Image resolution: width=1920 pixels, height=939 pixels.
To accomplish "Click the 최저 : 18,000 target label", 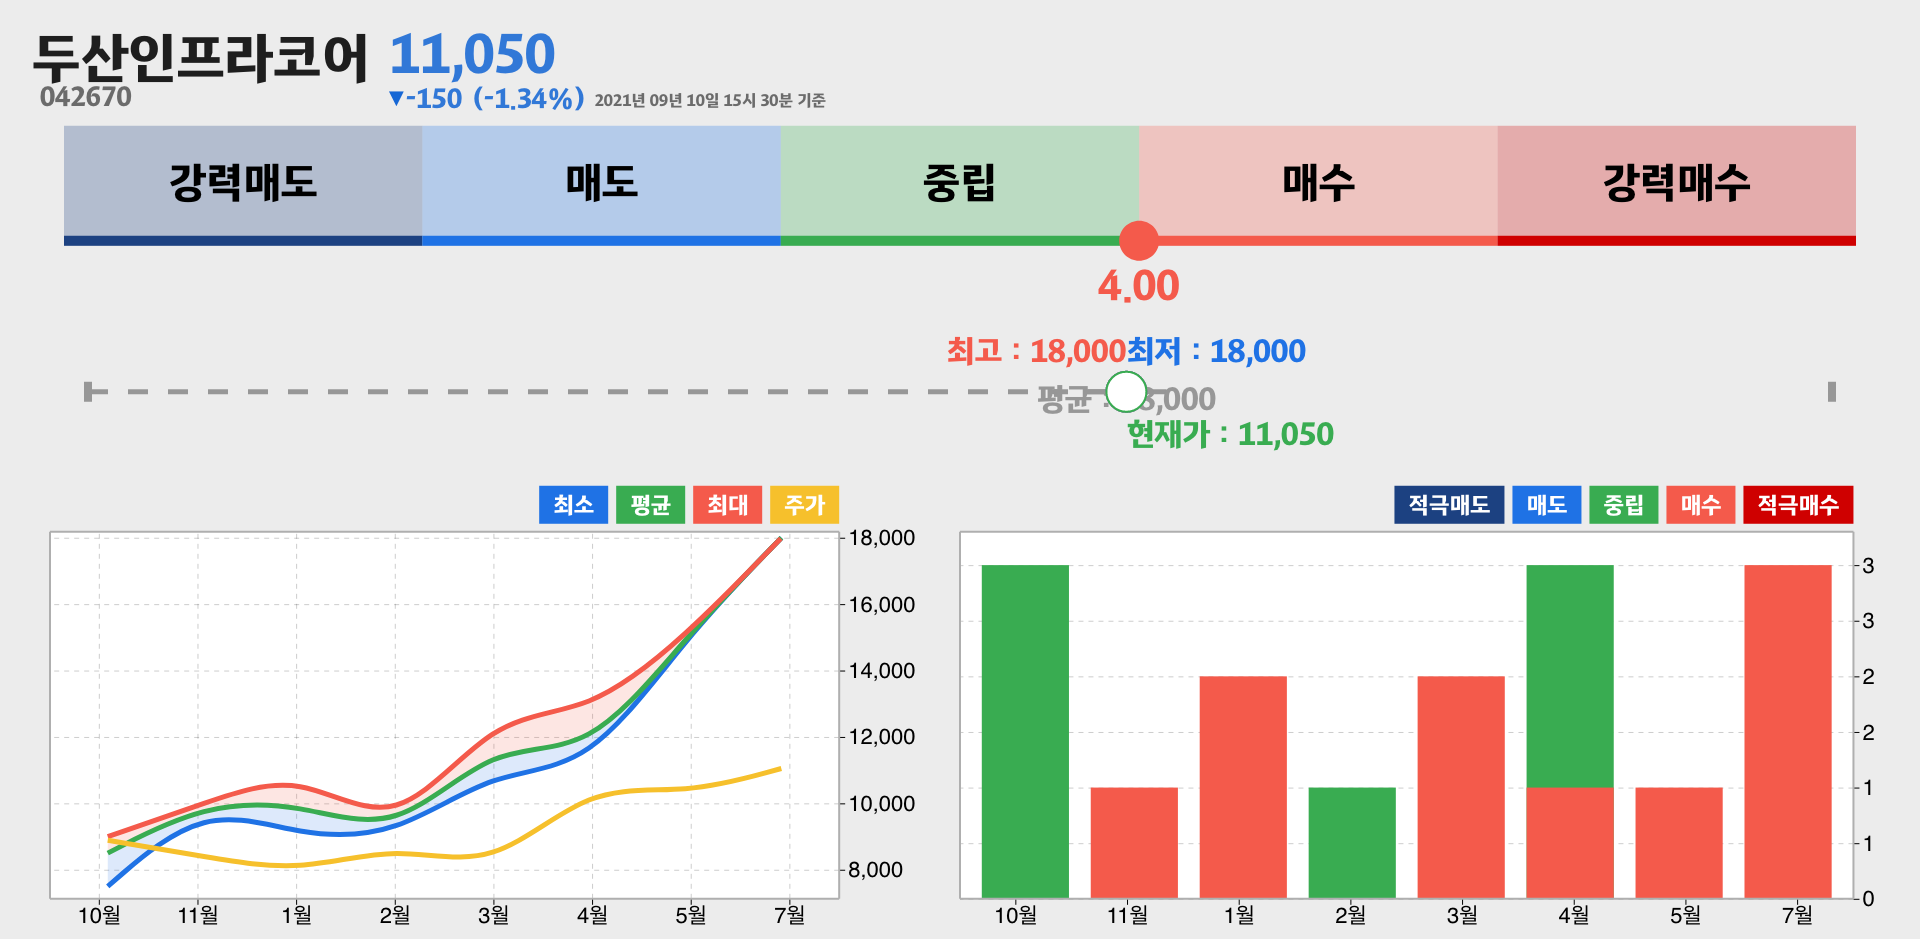I will tap(1216, 351).
